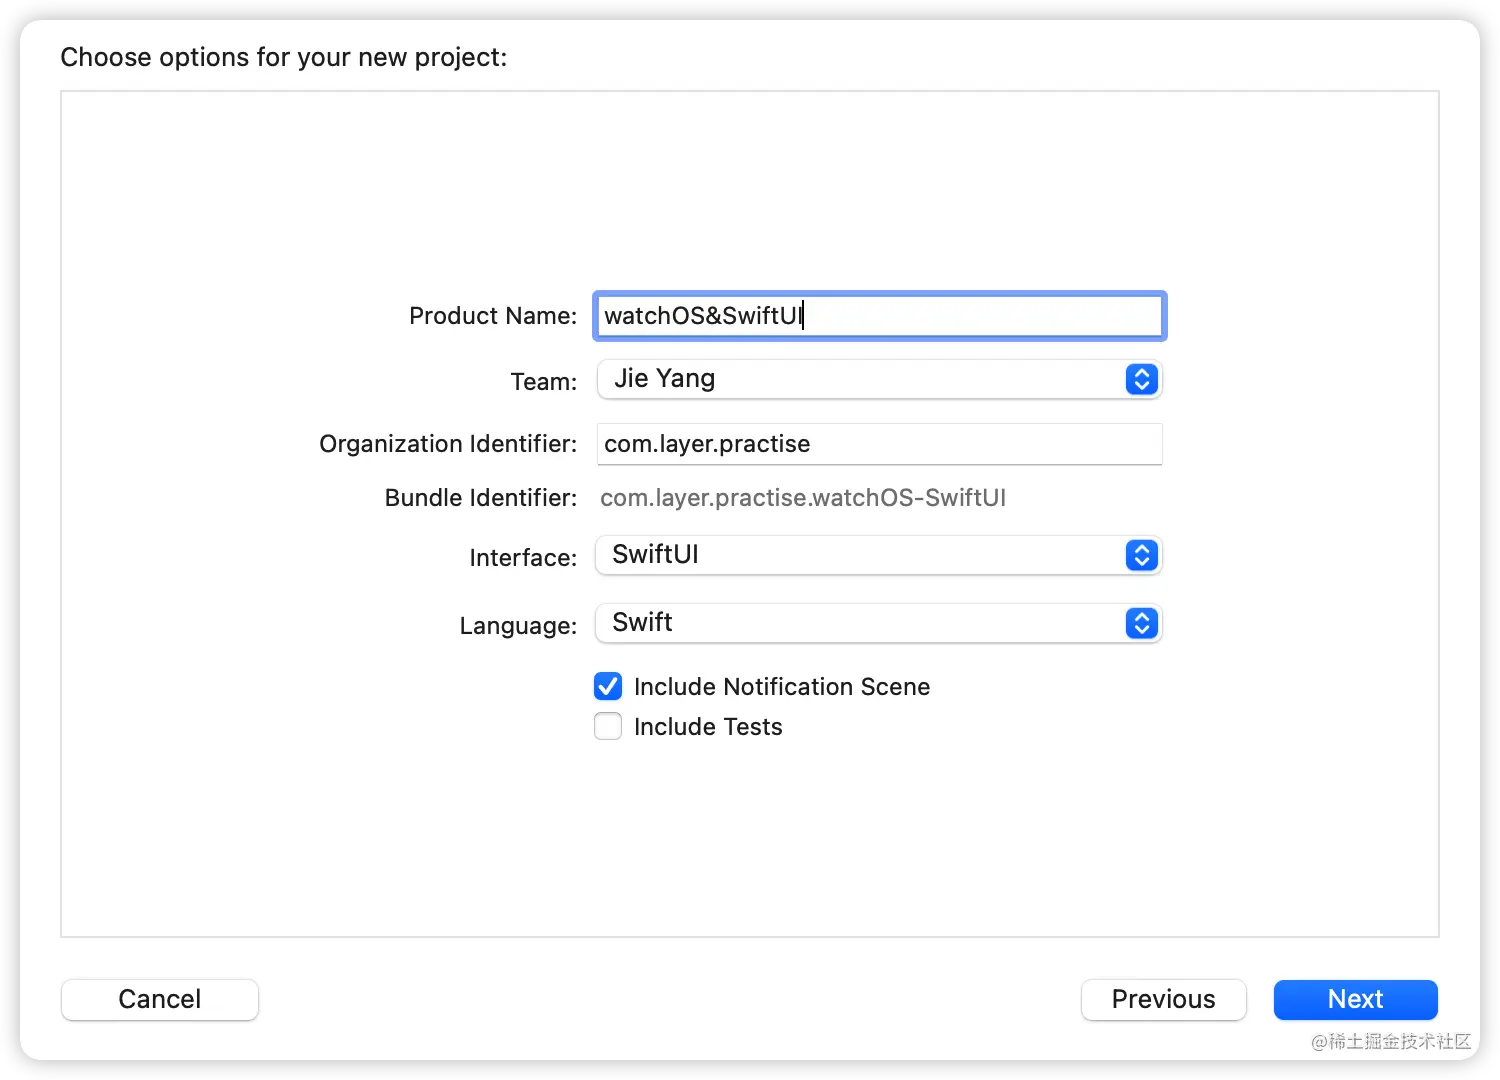Uncheck the Include Notification Scene checkbox
This screenshot has height=1080, width=1500.
pyautogui.click(x=608, y=687)
